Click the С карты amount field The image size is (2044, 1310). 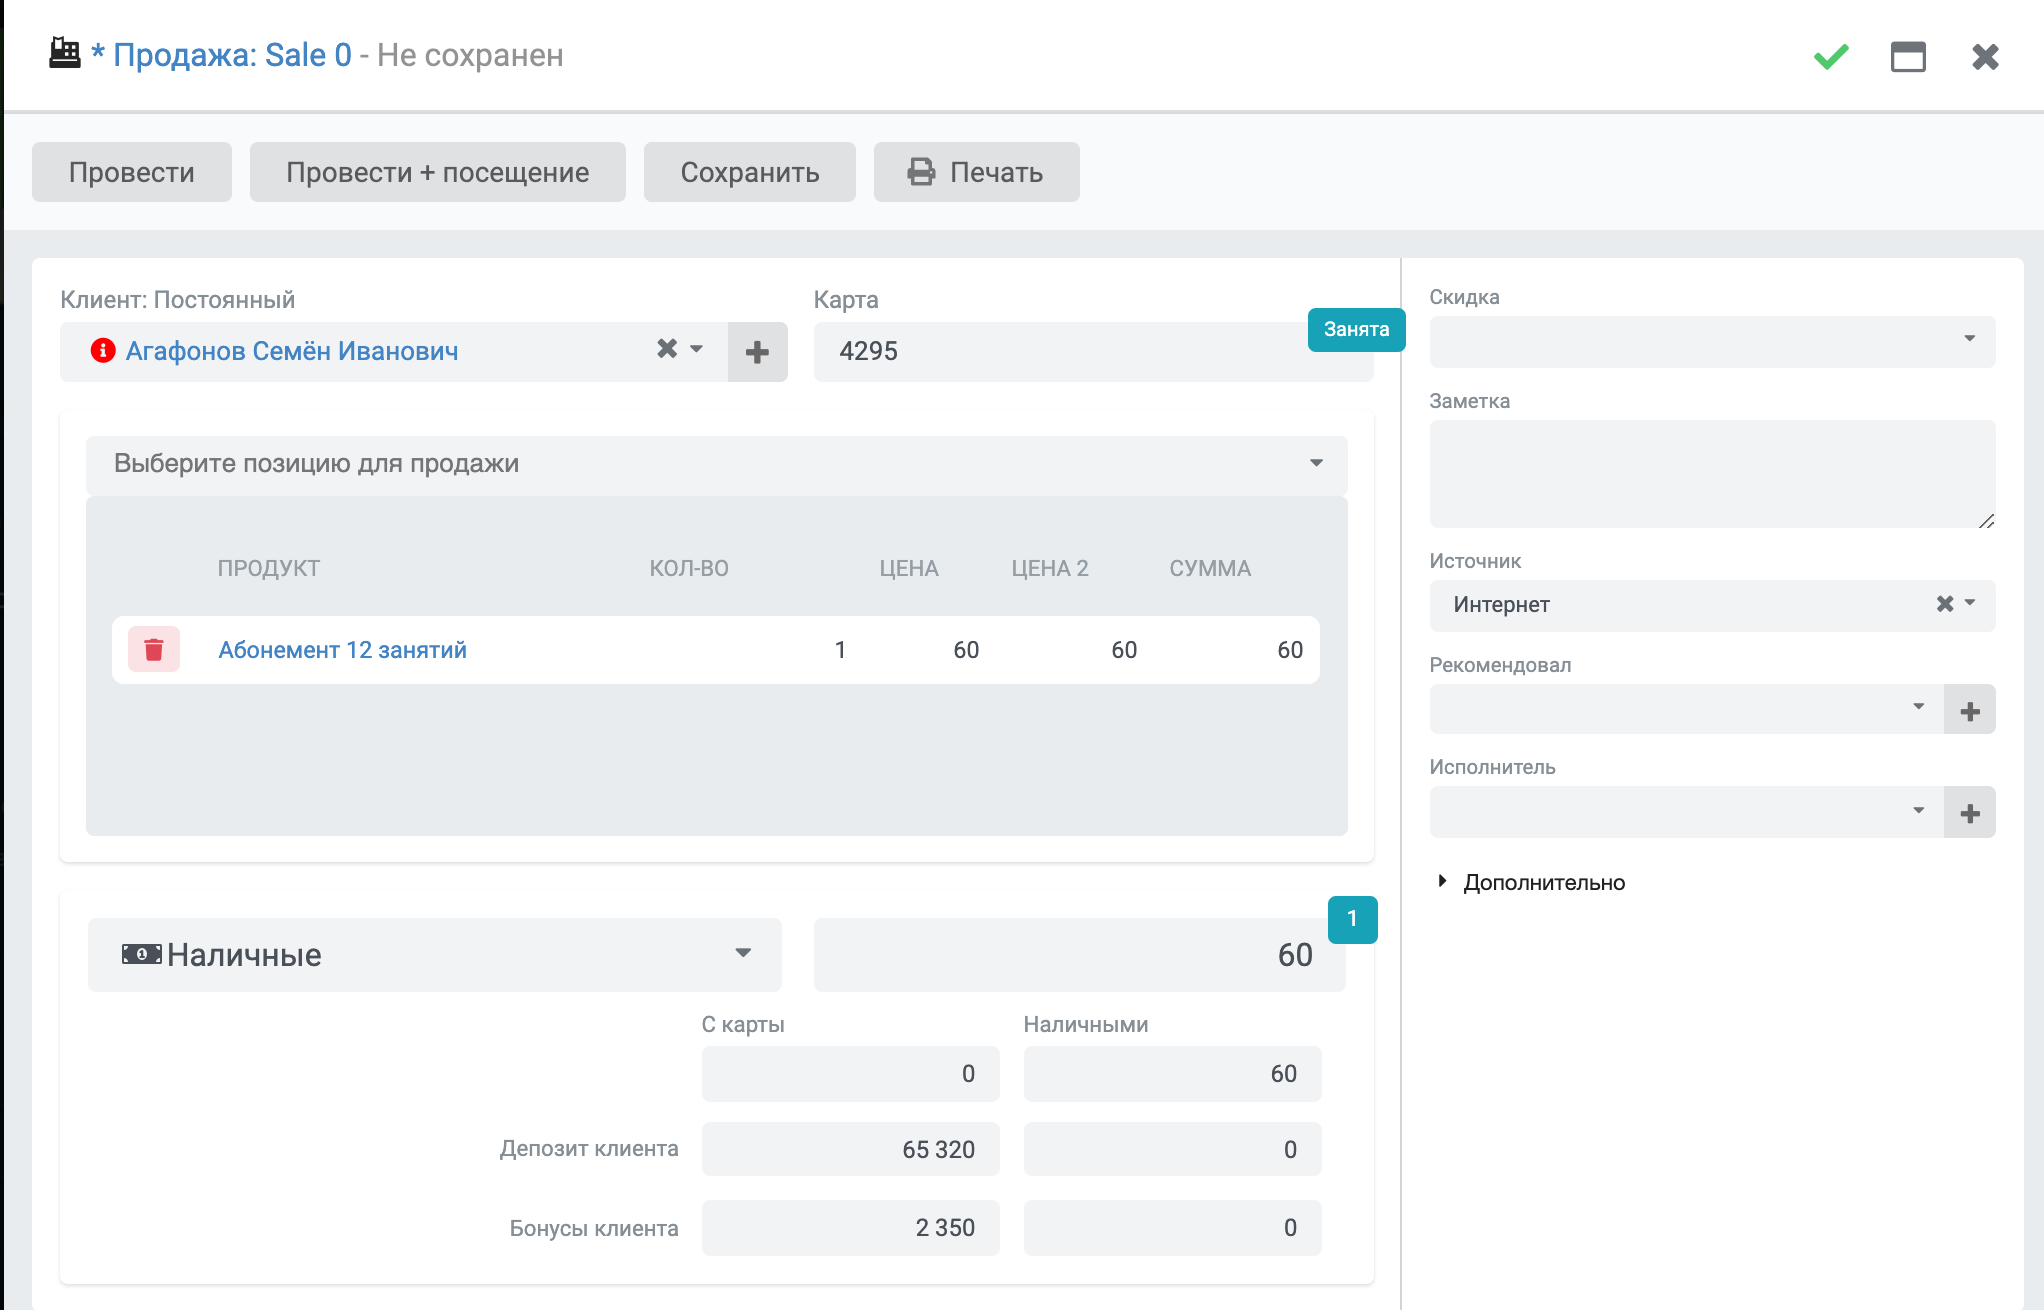(x=851, y=1074)
